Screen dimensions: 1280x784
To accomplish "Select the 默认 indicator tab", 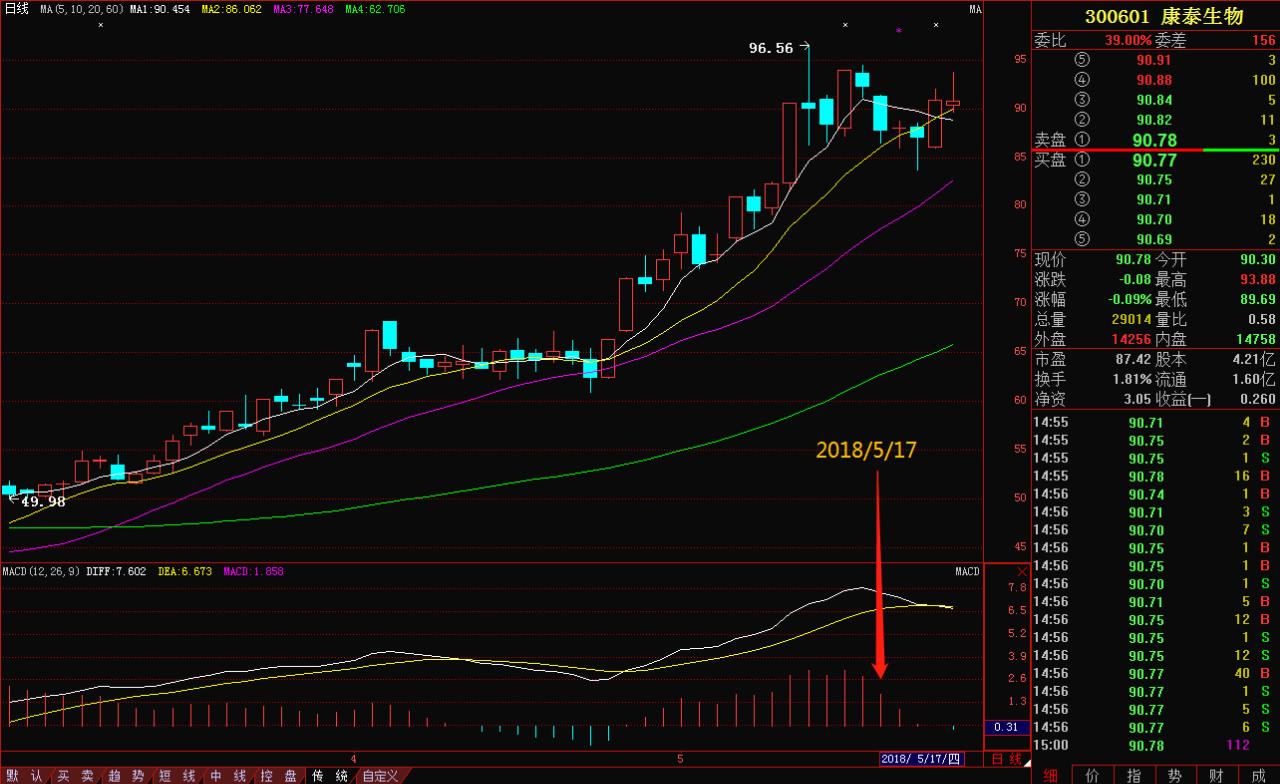I will (x=26, y=775).
